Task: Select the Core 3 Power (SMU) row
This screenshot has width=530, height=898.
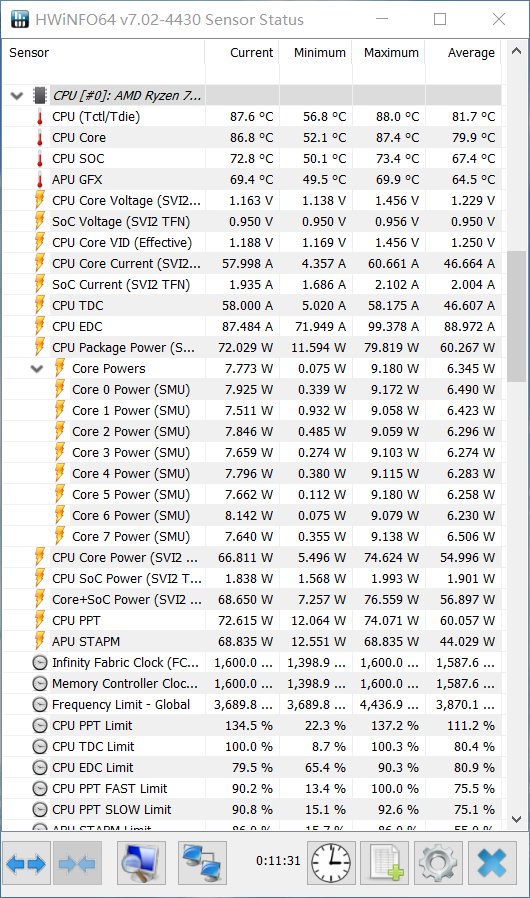Action: (x=252, y=452)
